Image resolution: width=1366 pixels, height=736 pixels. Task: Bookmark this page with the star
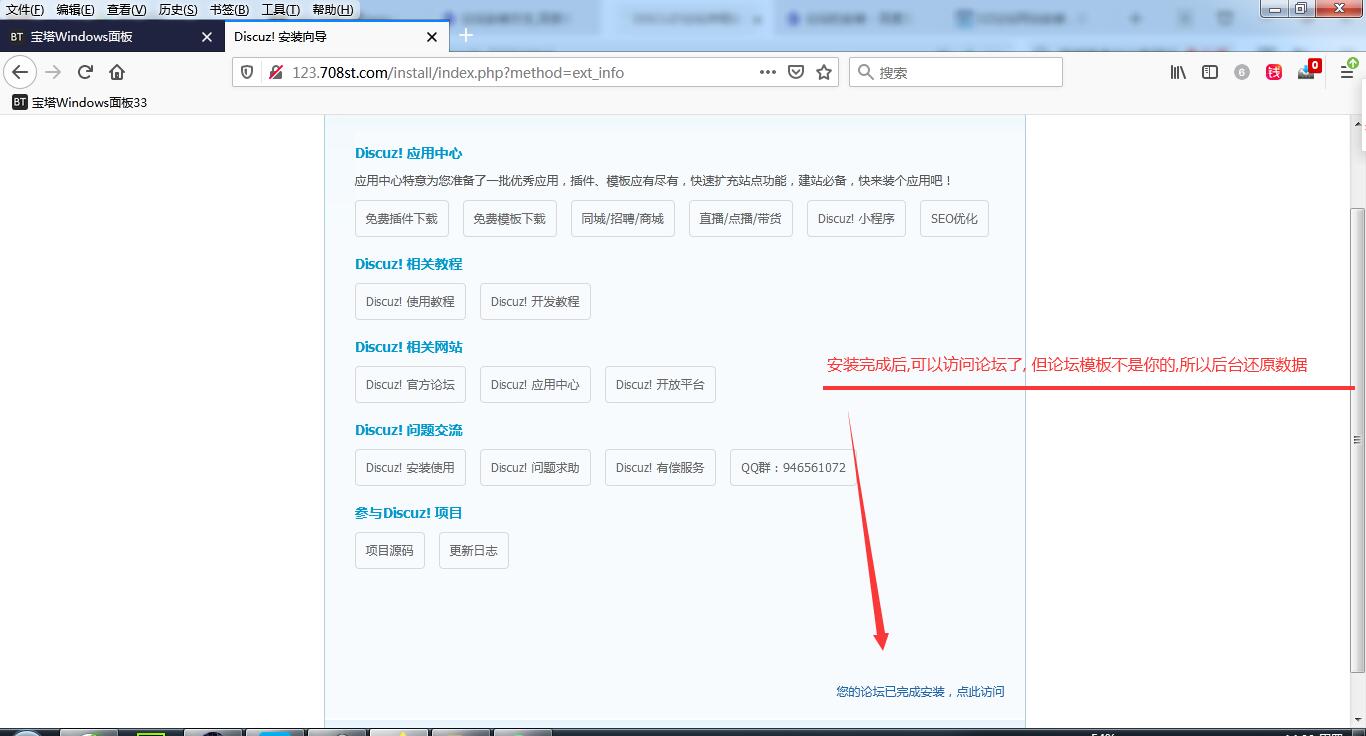pyautogui.click(x=824, y=72)
